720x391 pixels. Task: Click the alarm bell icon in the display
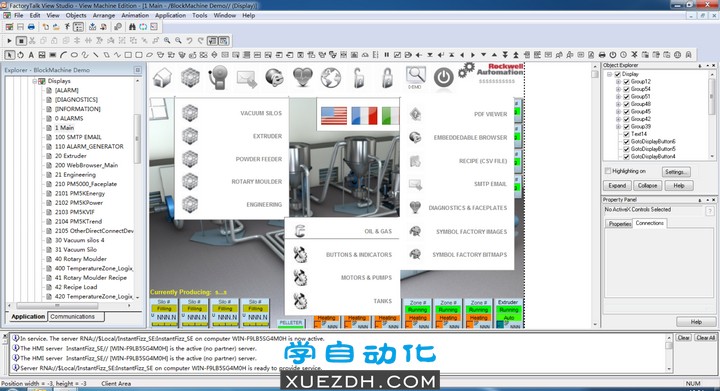tap(218, 77)
